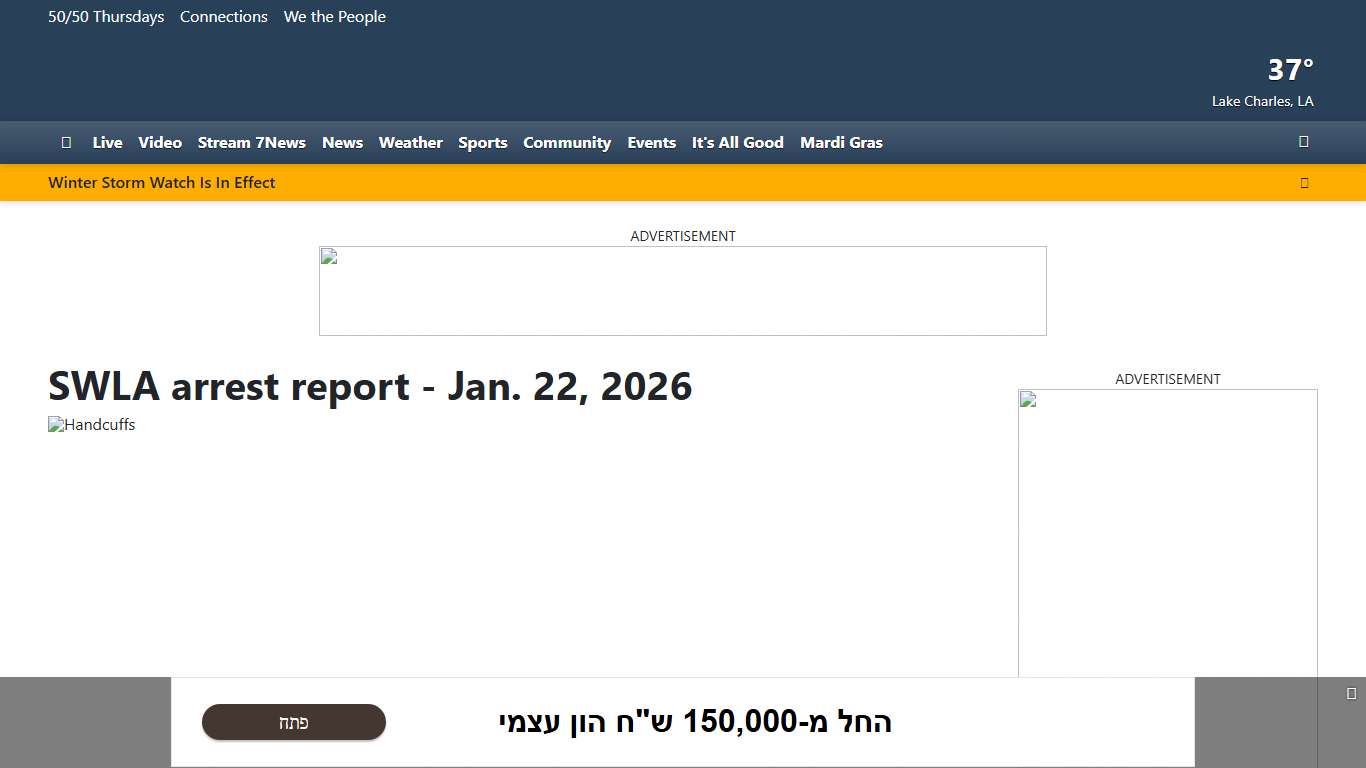Switch to the Weather section
This screenshot has width=1366, height=768.
tap(410, 142)
